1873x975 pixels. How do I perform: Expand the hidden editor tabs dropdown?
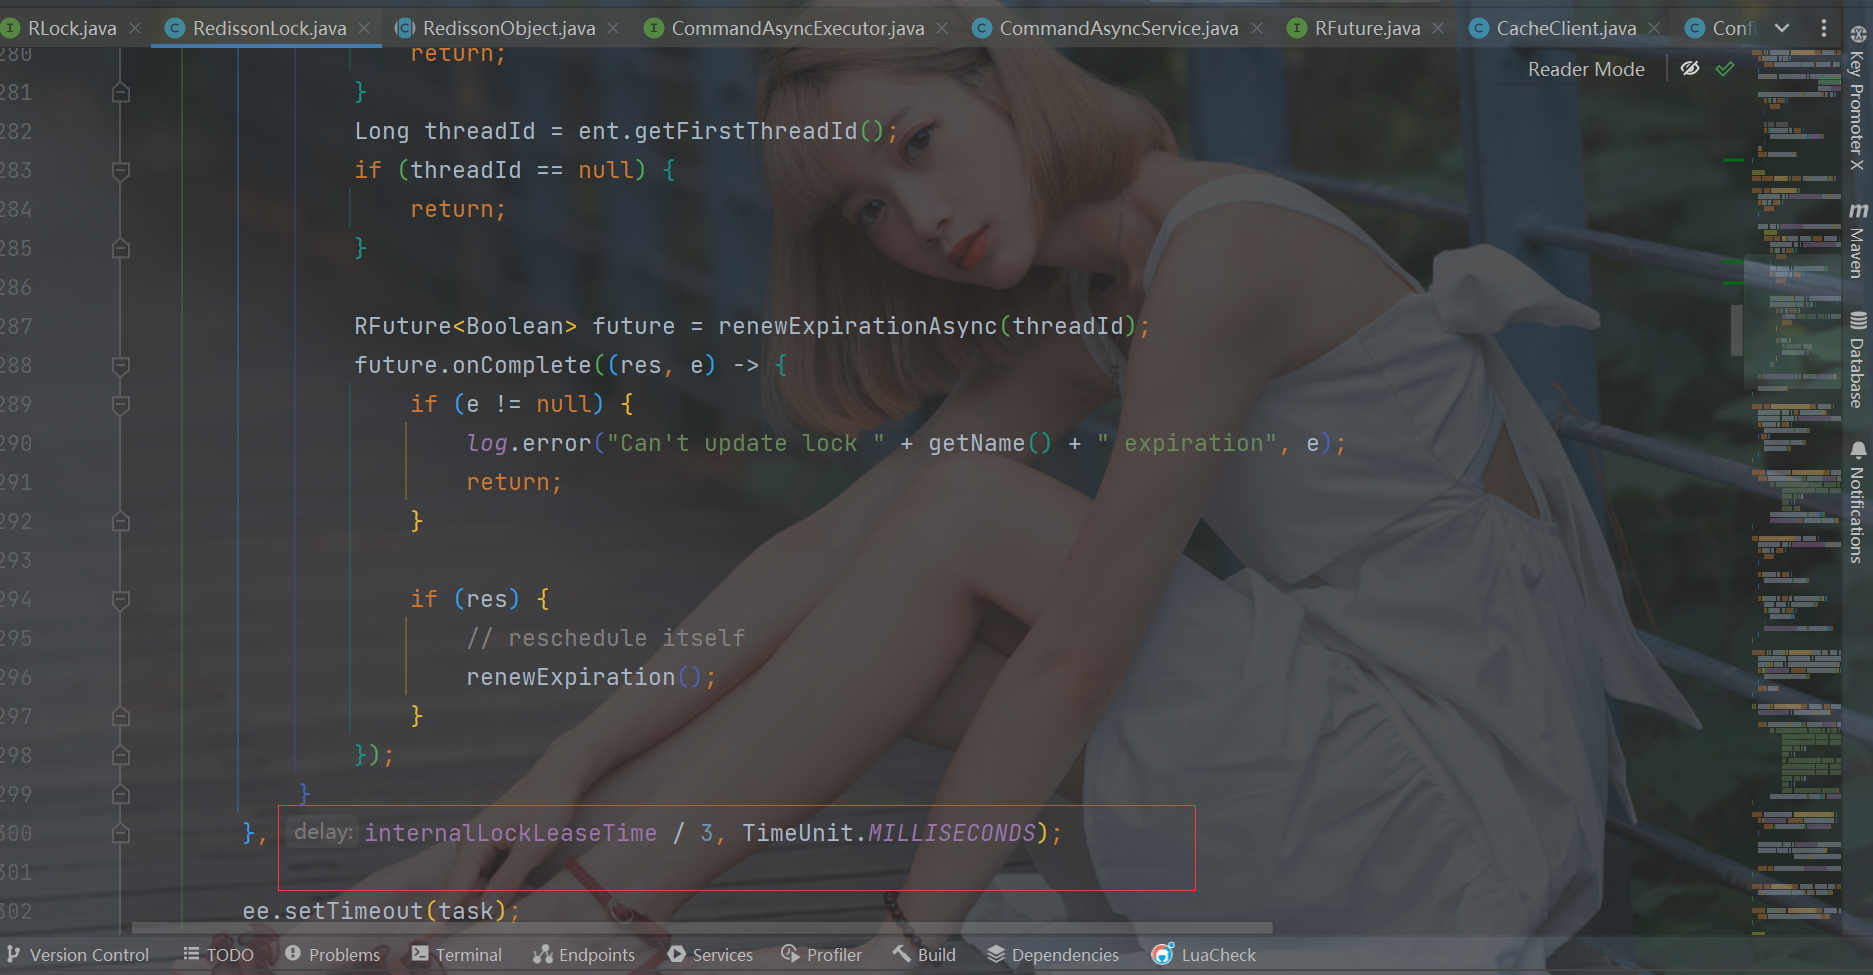[x=1782, y=28]
